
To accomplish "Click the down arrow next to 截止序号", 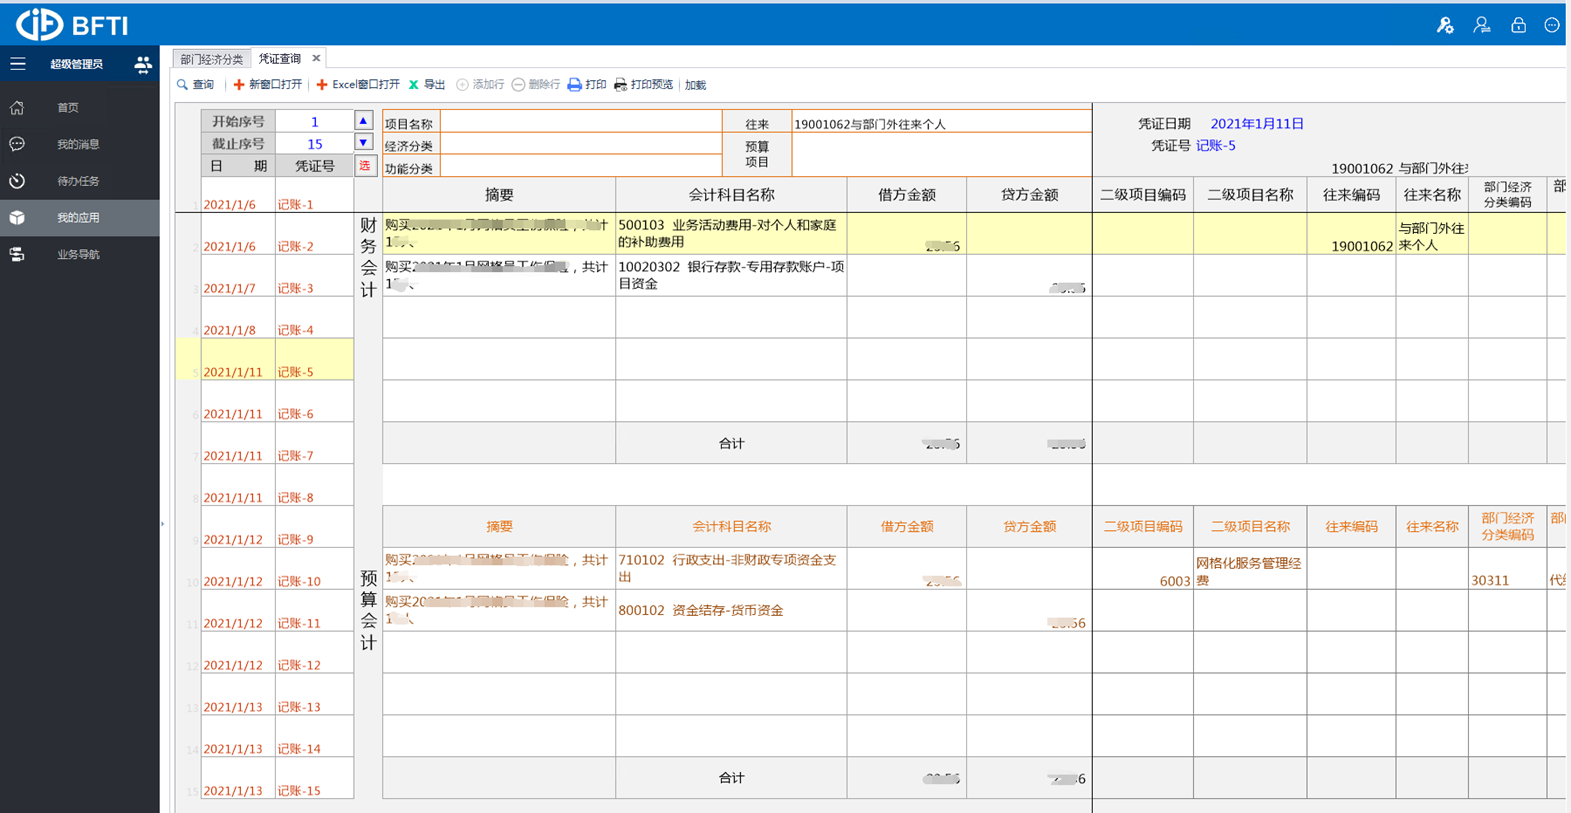I will (363, 143).
